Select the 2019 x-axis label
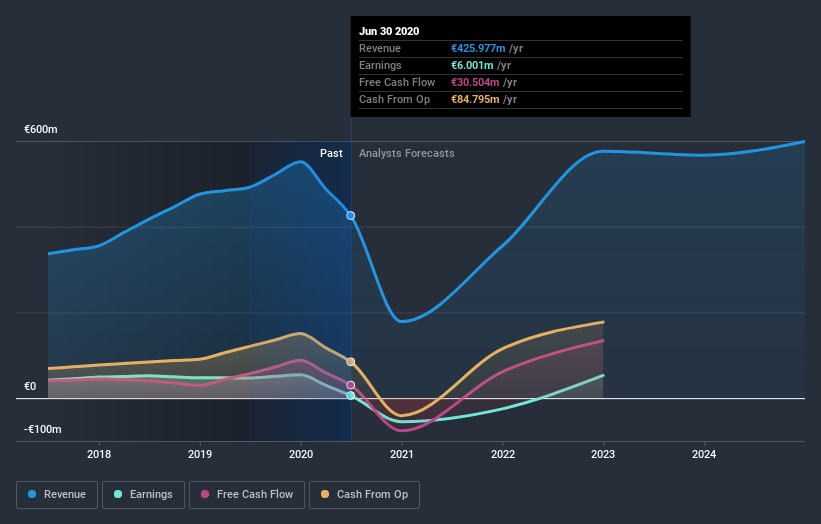Screen dimensions: 821x524 point(200,454)
